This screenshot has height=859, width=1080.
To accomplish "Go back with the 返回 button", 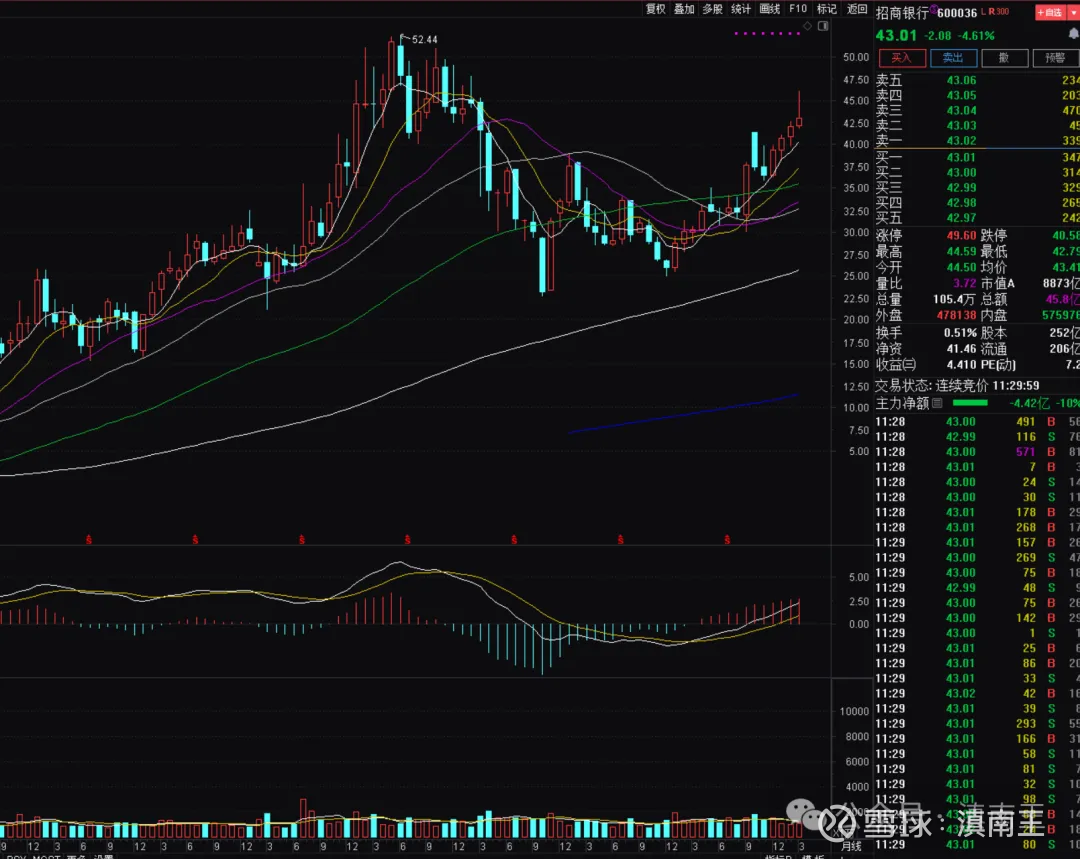I will pyautogui.click(x=857, y=9).
